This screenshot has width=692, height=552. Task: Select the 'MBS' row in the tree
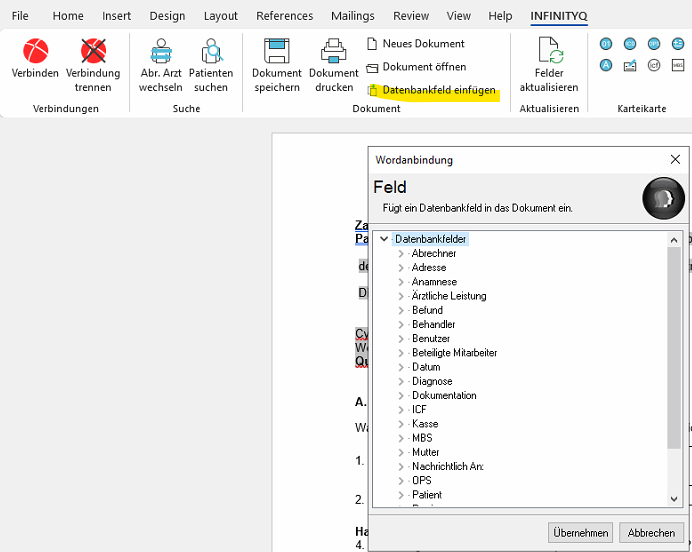422,438
